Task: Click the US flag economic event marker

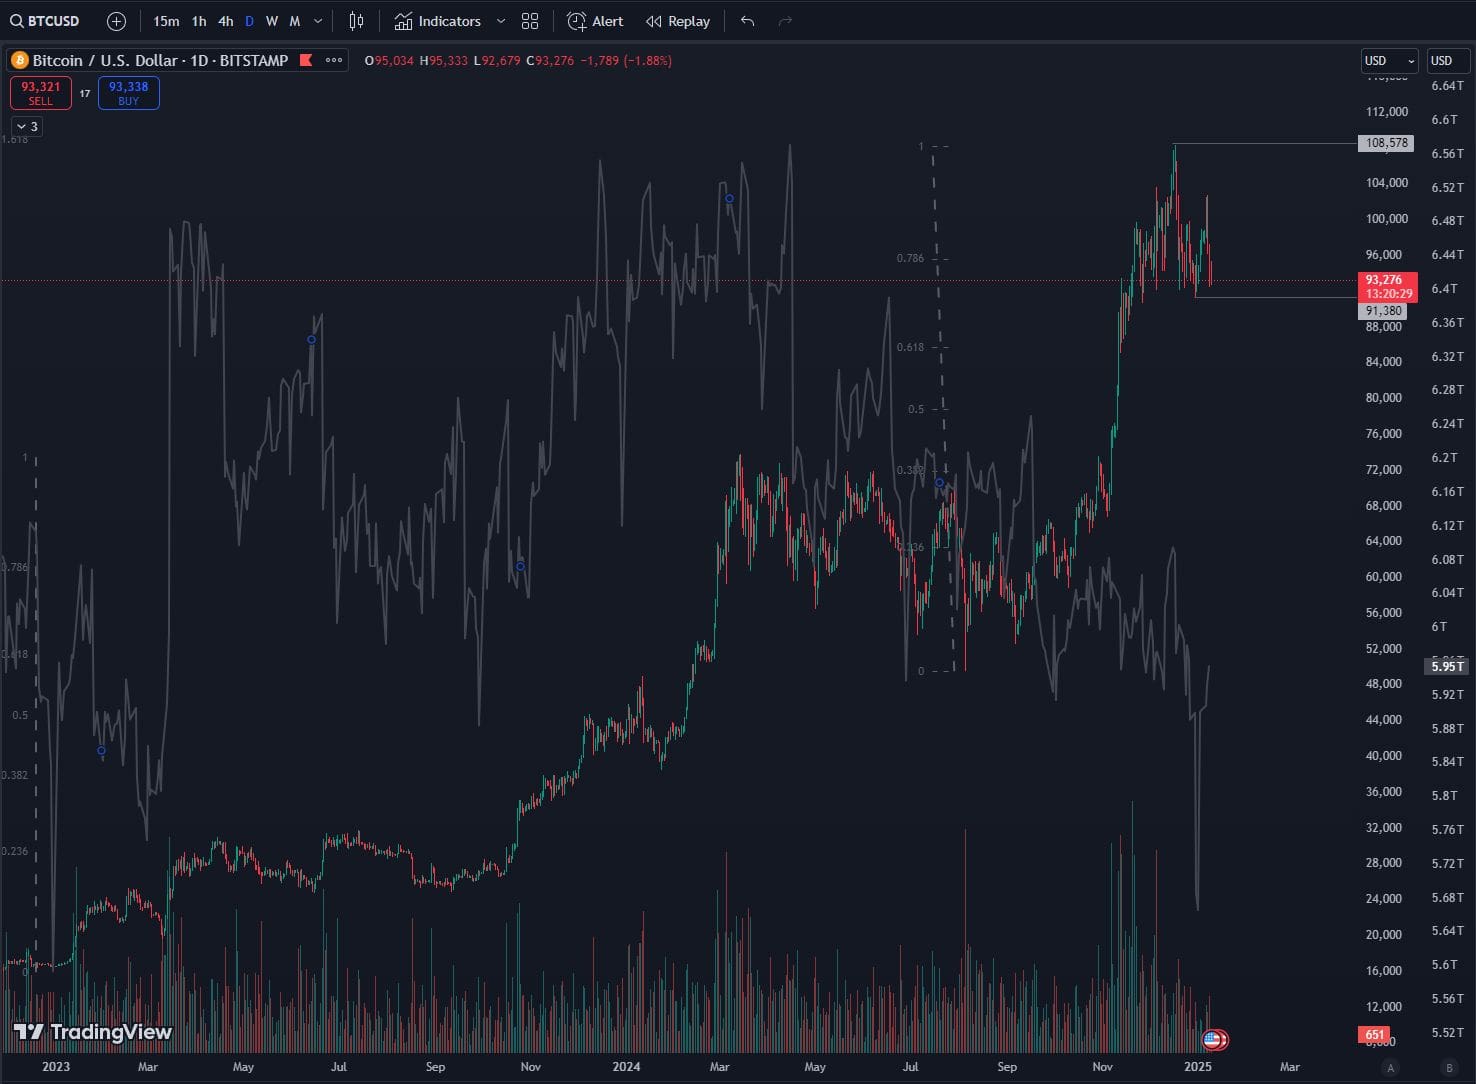Action: [x=1214, y=1040]
